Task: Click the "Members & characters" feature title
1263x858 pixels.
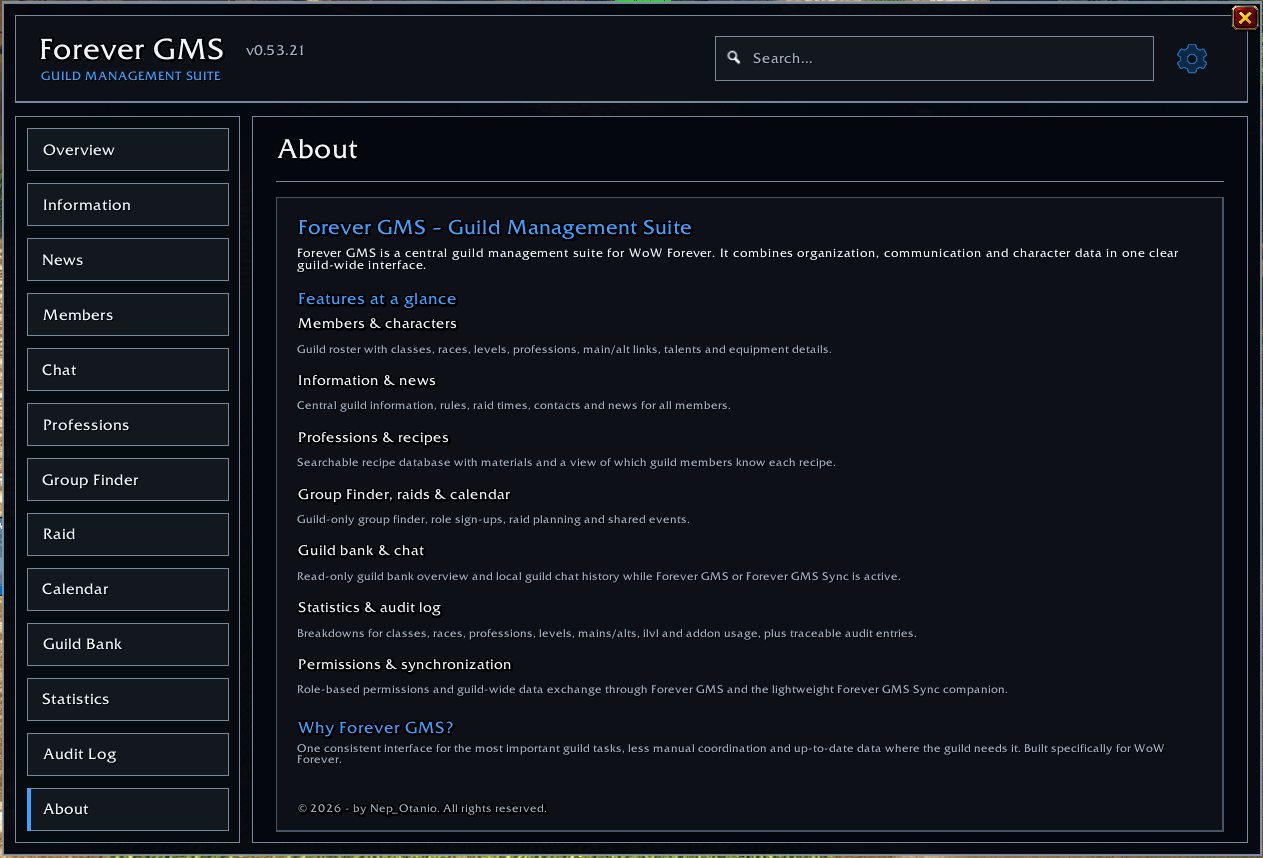Action: 377,323
